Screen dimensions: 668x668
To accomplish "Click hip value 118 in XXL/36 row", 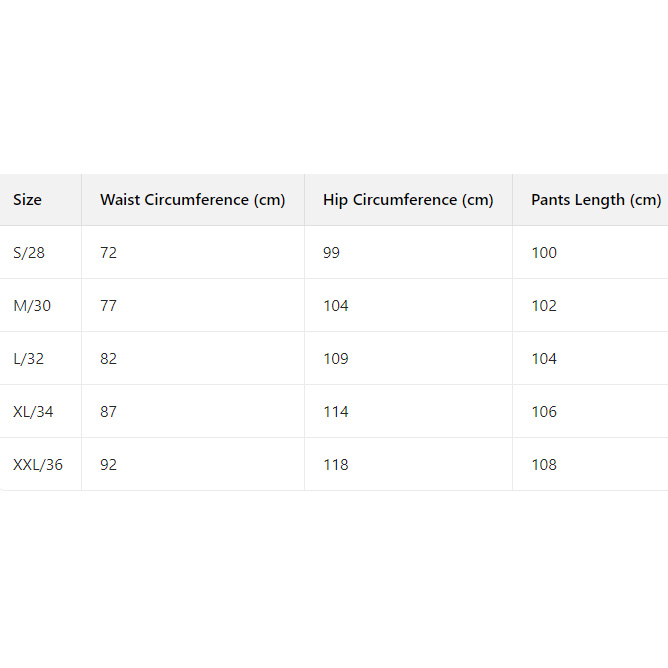I will (x=336, y=465).
